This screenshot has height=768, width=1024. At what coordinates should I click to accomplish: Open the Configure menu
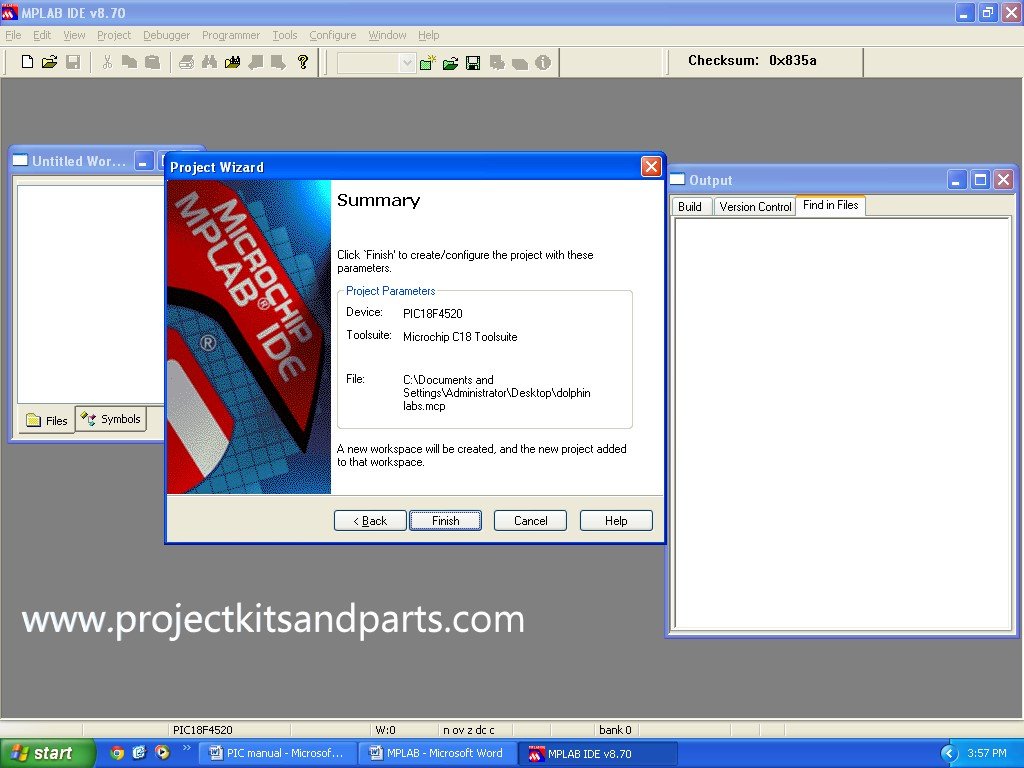pos(332,35)
